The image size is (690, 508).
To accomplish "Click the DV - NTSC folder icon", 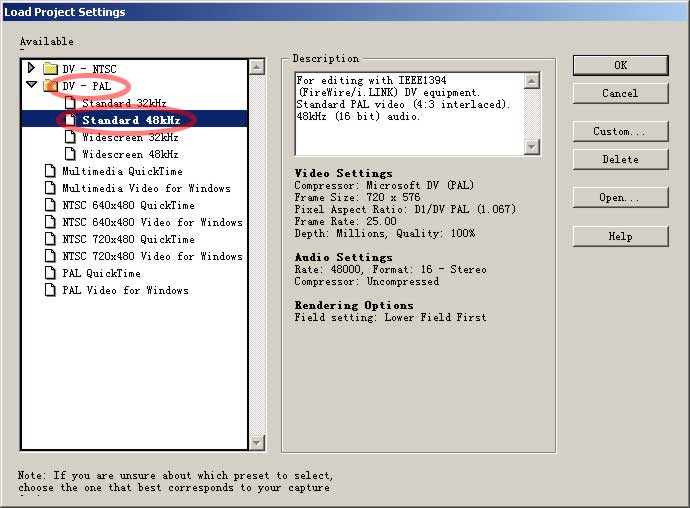I will pyautogui.click(x=51, y=68).
